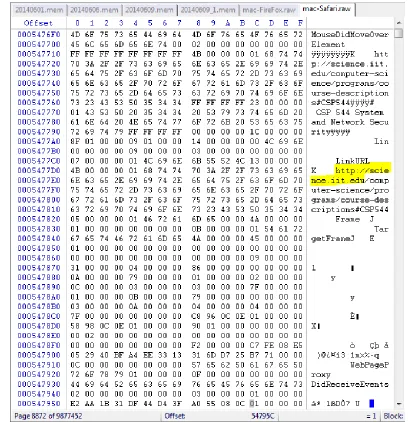Select the mac-Safari.raw tab

click(x=327, y=9)
